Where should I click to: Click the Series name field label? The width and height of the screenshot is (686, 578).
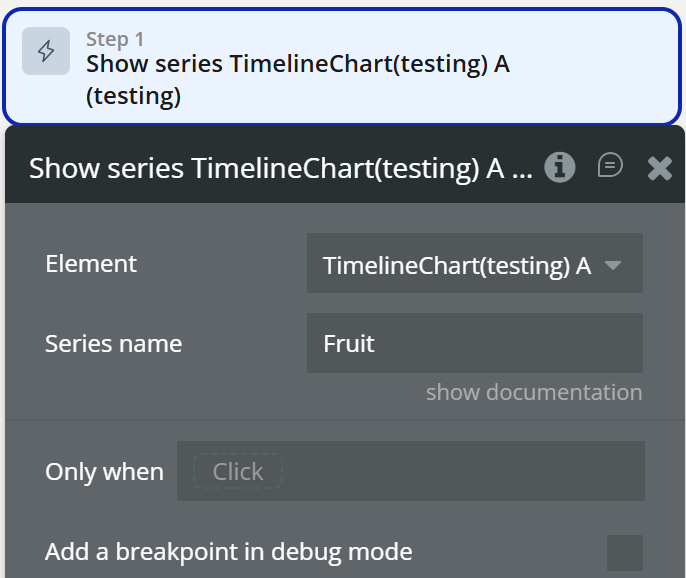click(113, 344)
